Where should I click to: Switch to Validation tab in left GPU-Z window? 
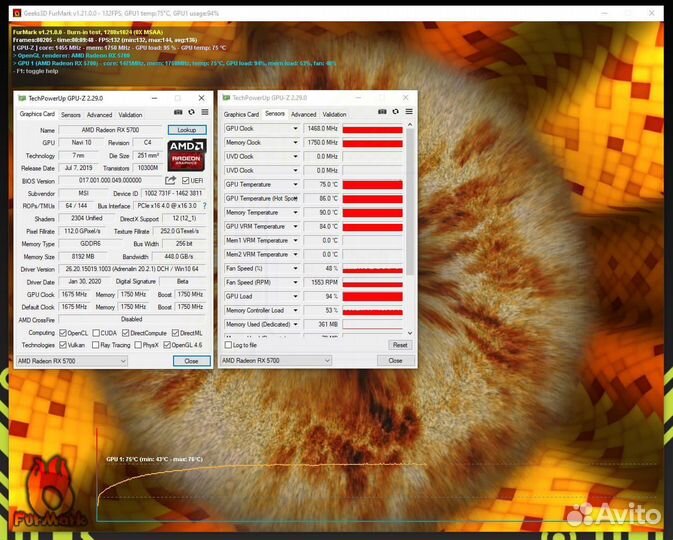[x=130, y=115]
